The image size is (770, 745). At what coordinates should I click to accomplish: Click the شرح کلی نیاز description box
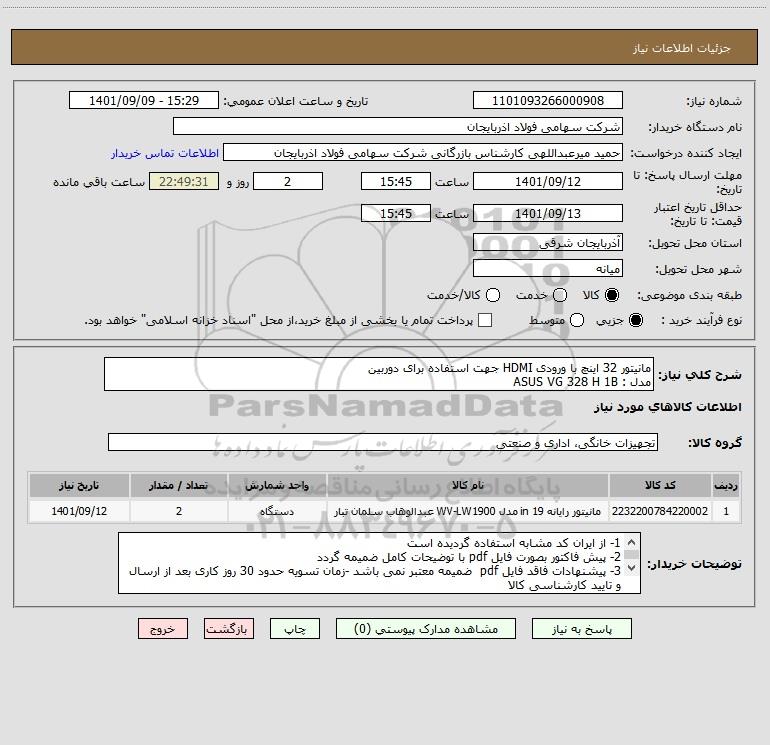(379, 375)
